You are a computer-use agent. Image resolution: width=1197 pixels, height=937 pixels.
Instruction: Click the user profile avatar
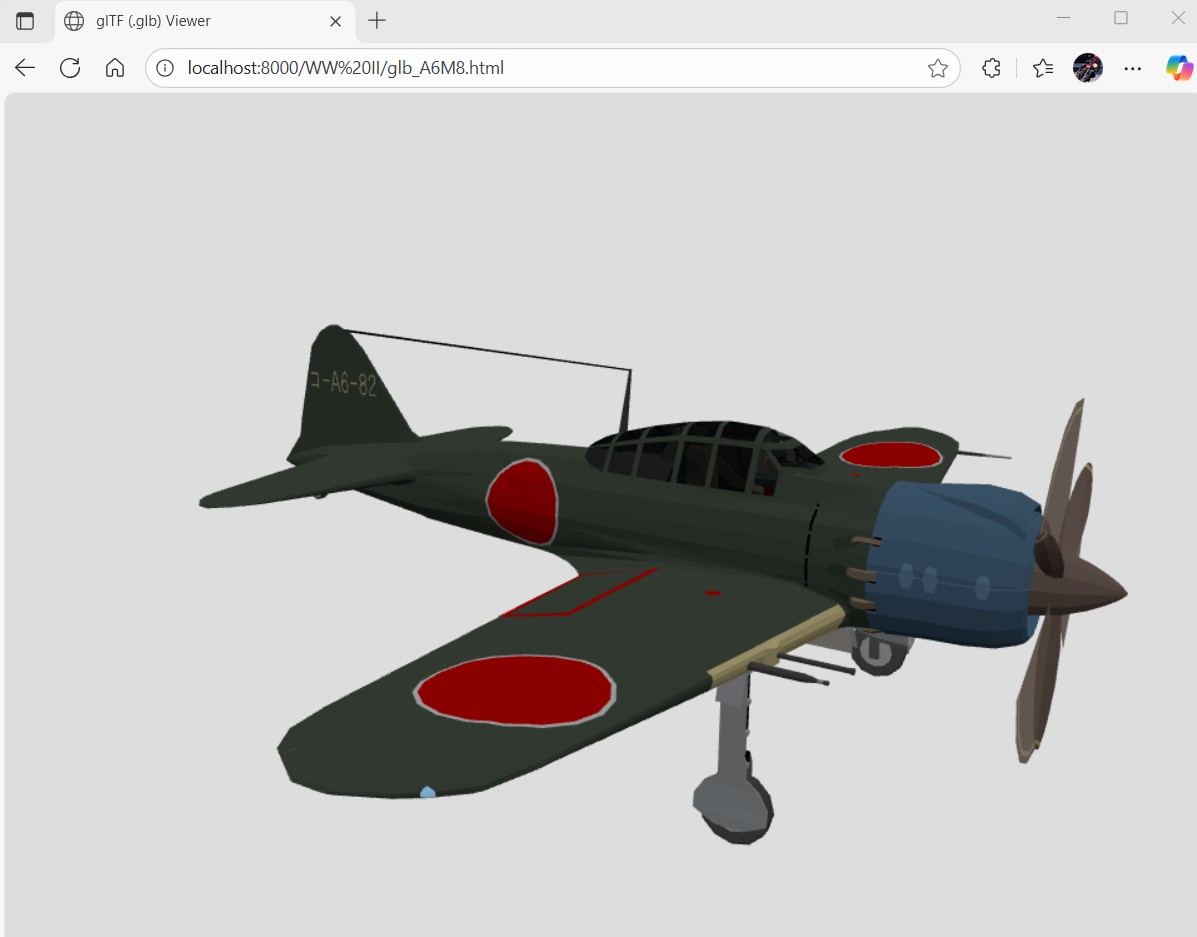coord(1087,68)
